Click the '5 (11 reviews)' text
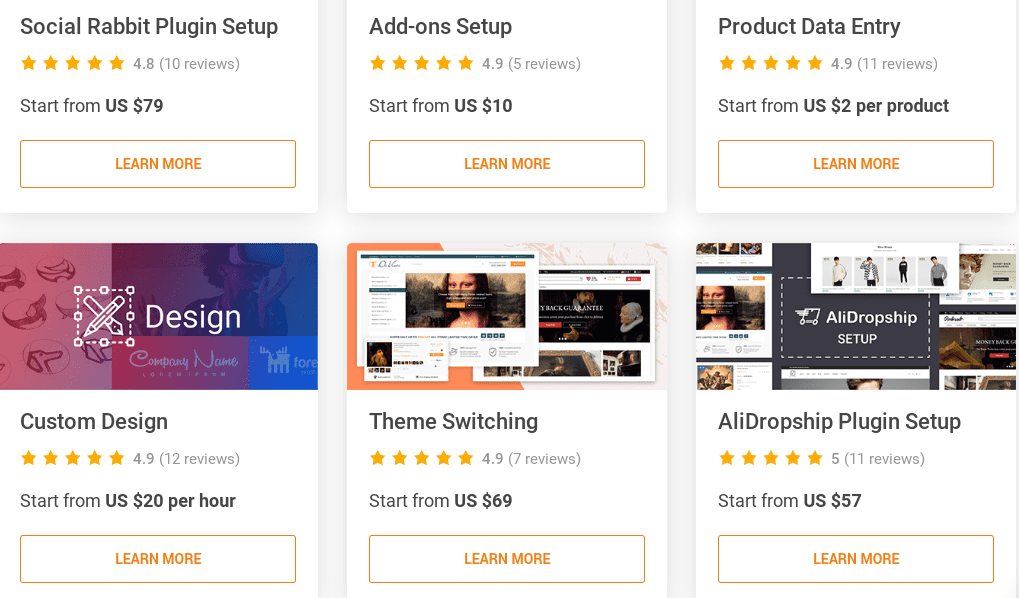The height and width of the screenshot is (598, 1019). point(878,459)
